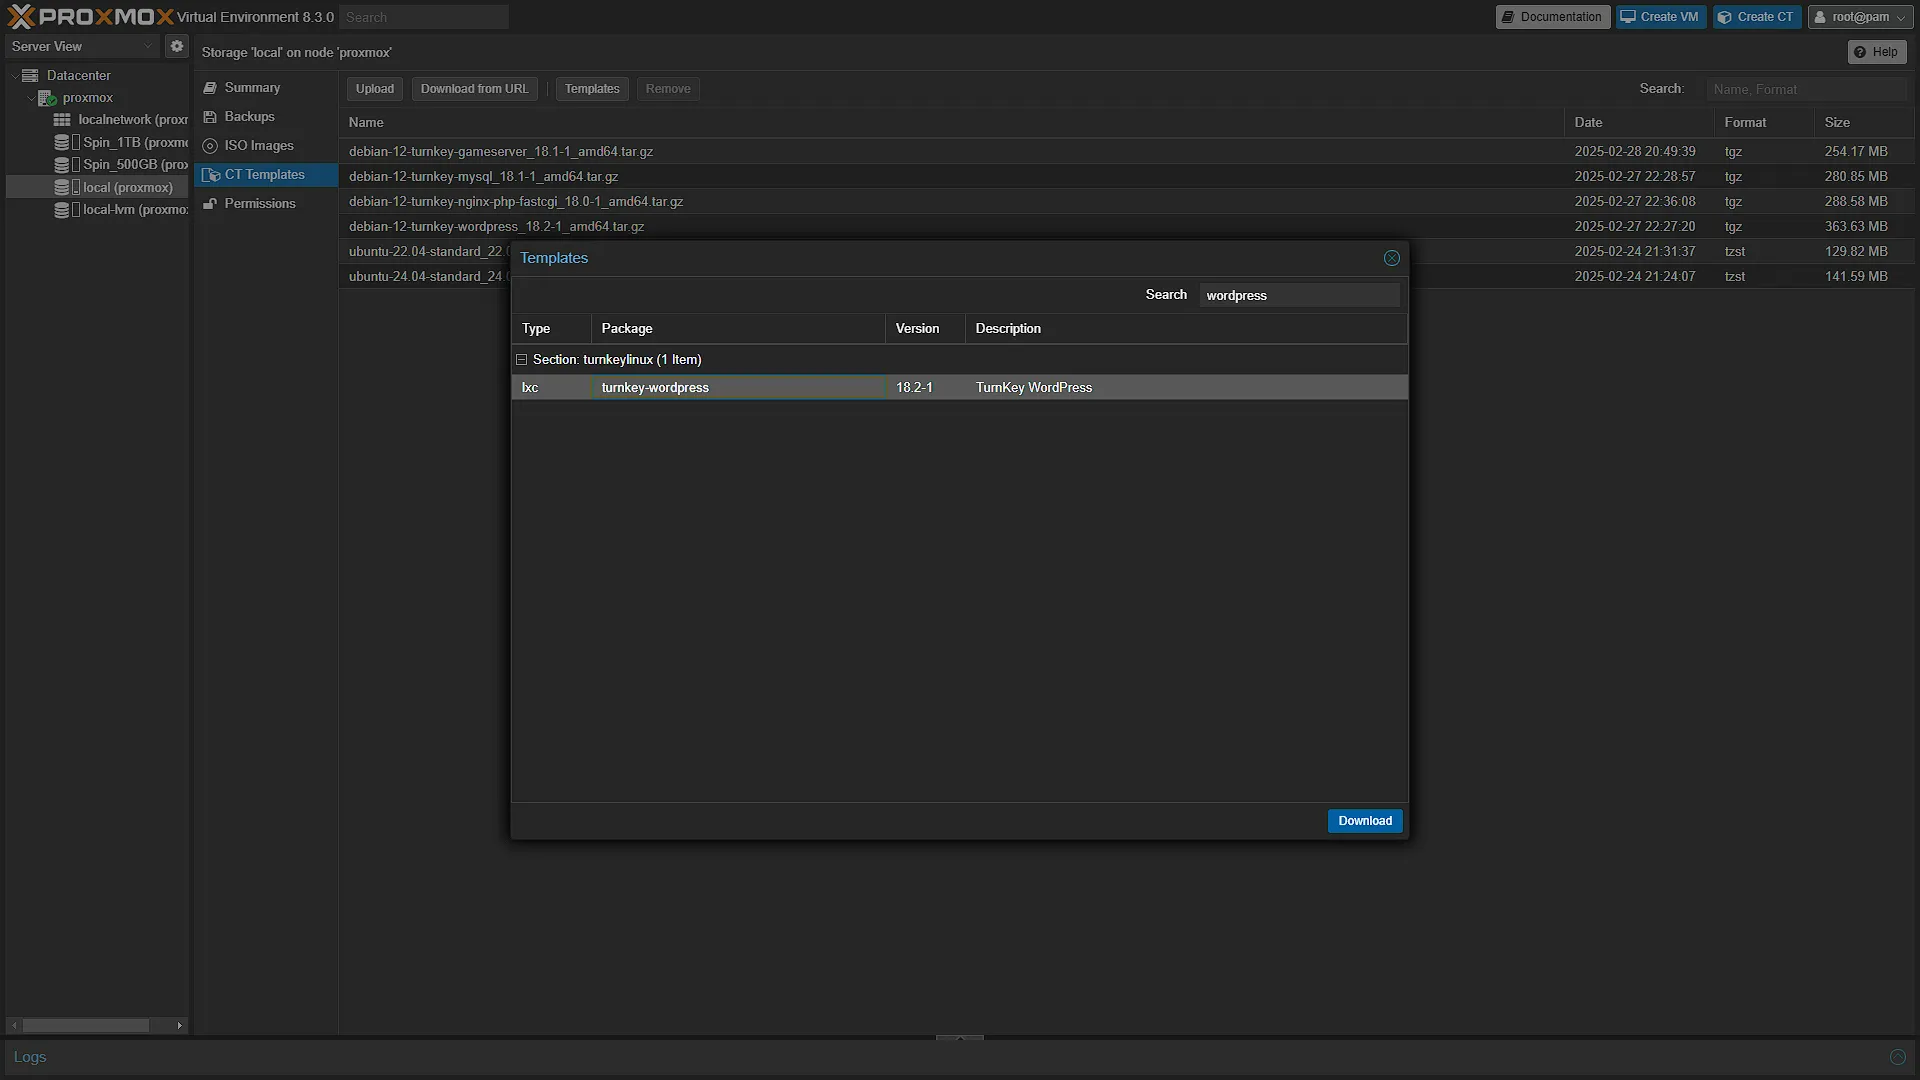Click the Proxmox logo
Image resolution: width=1920 pixels, height=1080 pixels.
[x=90, y=17]
